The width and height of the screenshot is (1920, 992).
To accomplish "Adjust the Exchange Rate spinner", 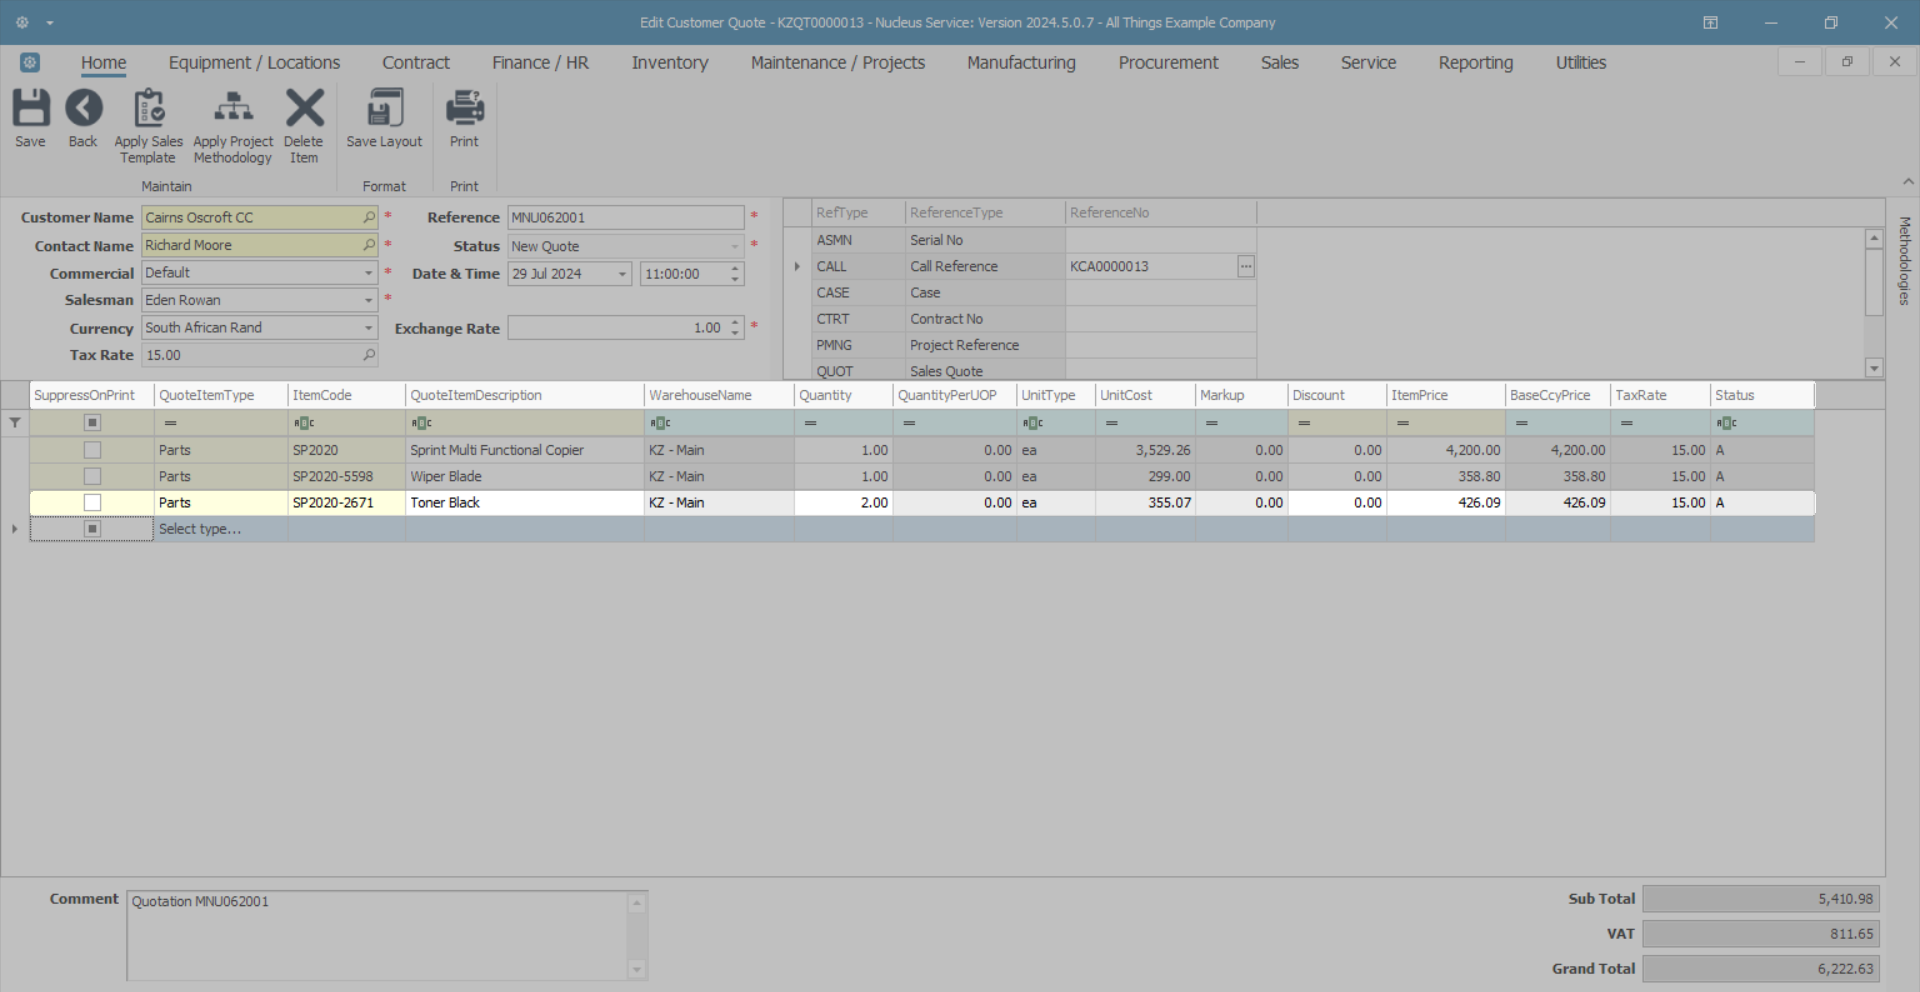I will click(x=735, y=328).
